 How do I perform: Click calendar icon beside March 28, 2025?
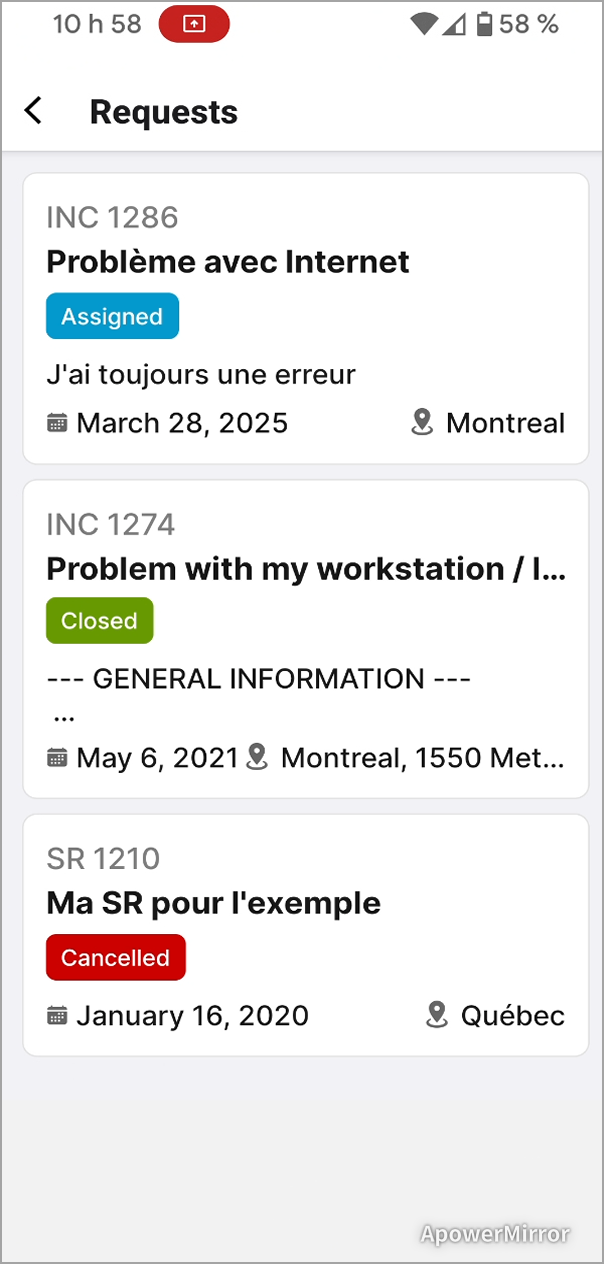pos(58,423)
